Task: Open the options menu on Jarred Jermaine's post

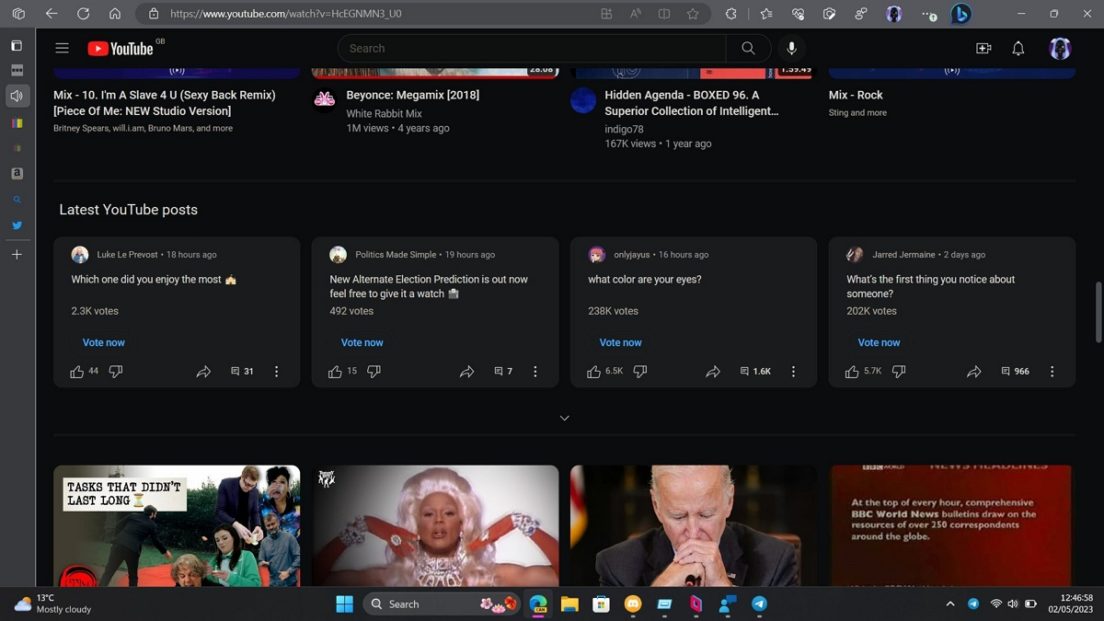Action: click(x=1051, y=371)
